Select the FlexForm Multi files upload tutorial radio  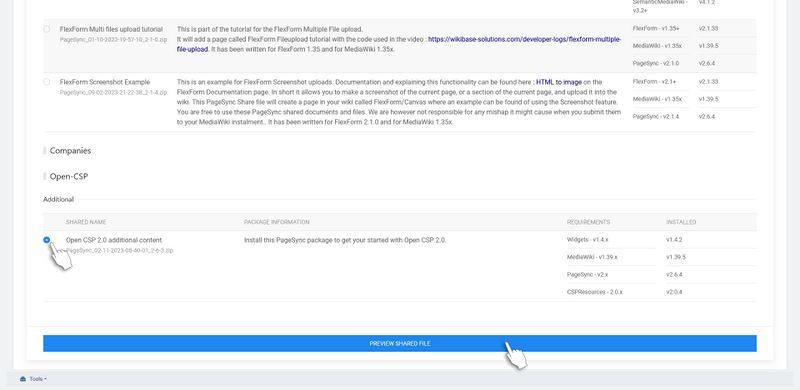pyautogui.click(x=47, y=29)
